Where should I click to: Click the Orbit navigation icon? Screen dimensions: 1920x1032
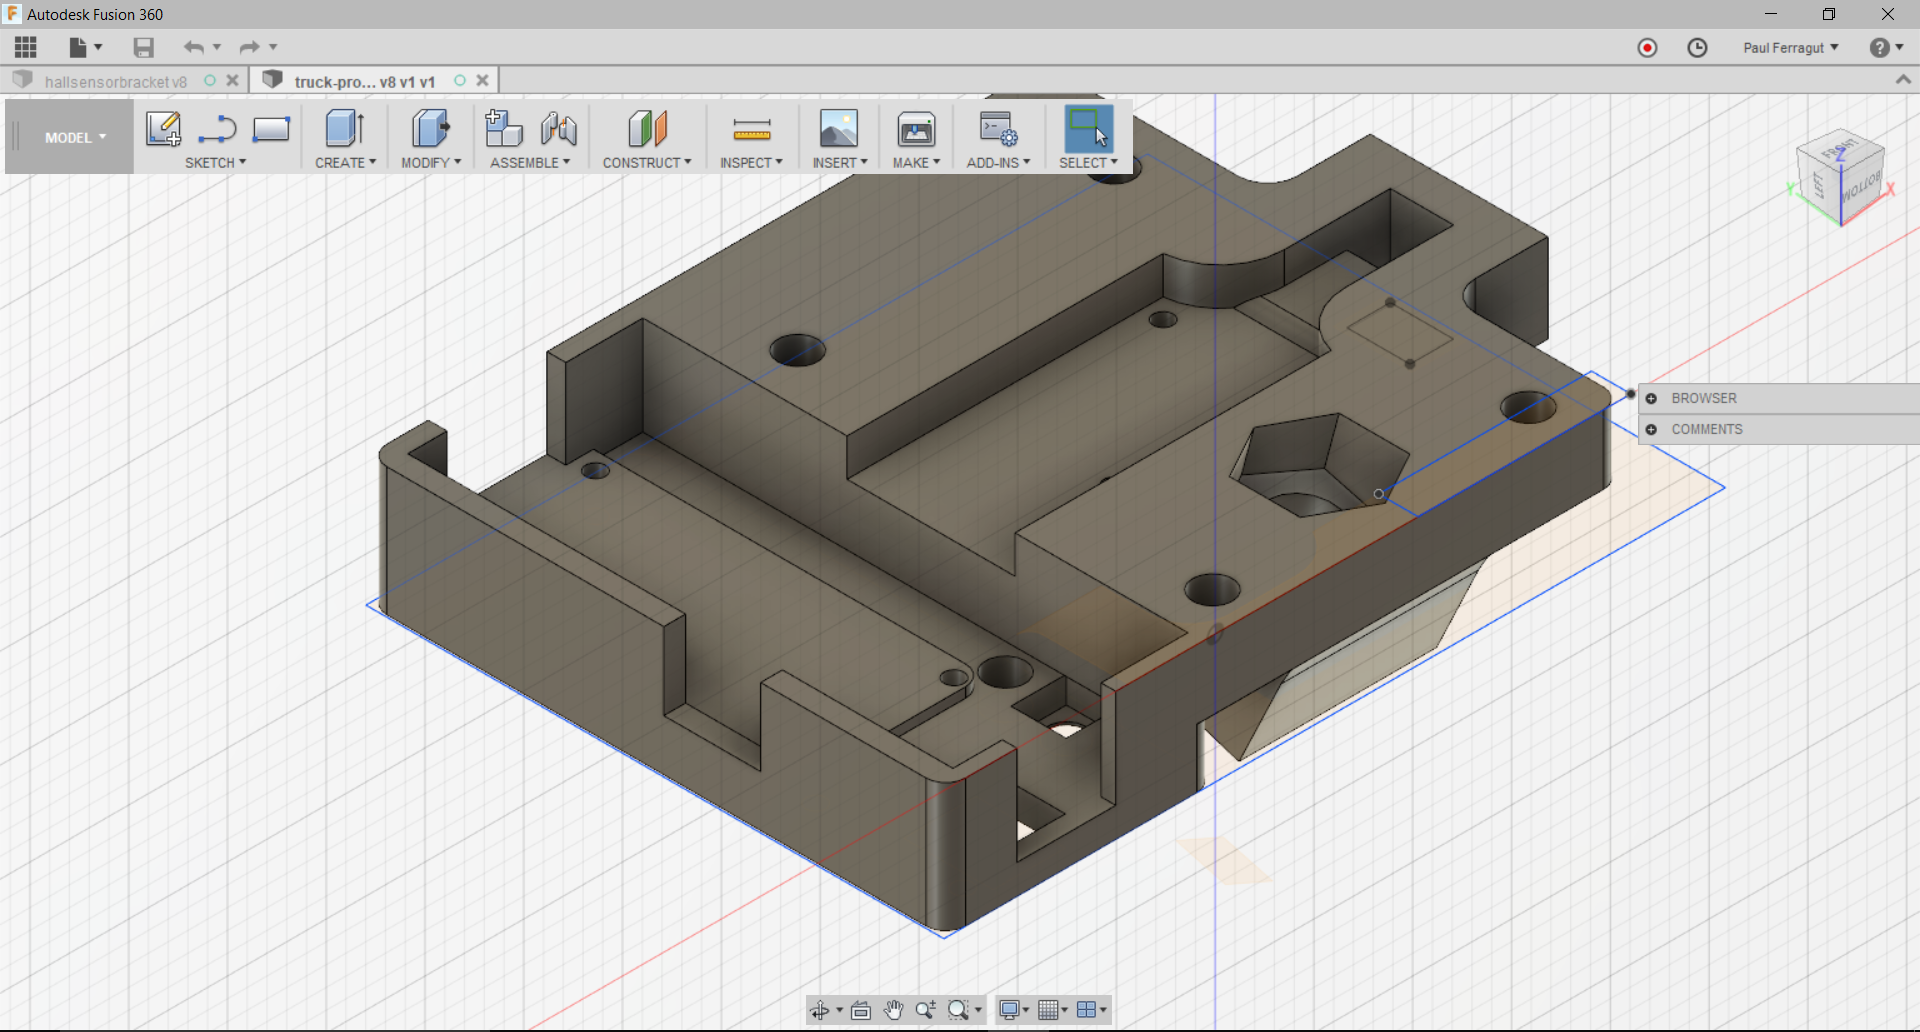point(819,1010)
